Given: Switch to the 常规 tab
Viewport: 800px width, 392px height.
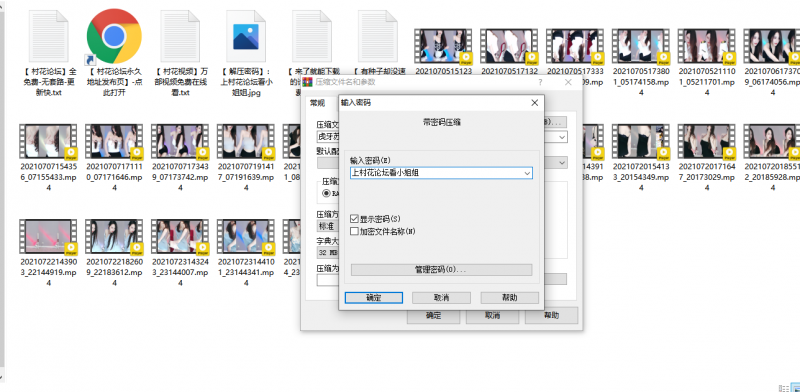Looking at the screenshot, I should click(x=317, y=103).
